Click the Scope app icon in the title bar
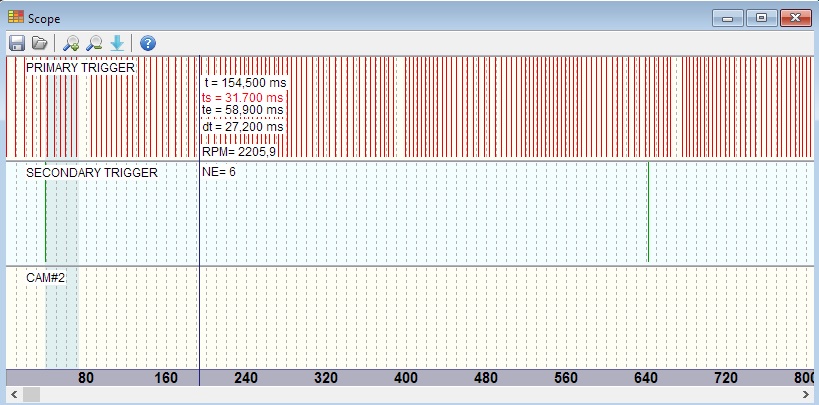819x405 pixels. click(16, 17)
